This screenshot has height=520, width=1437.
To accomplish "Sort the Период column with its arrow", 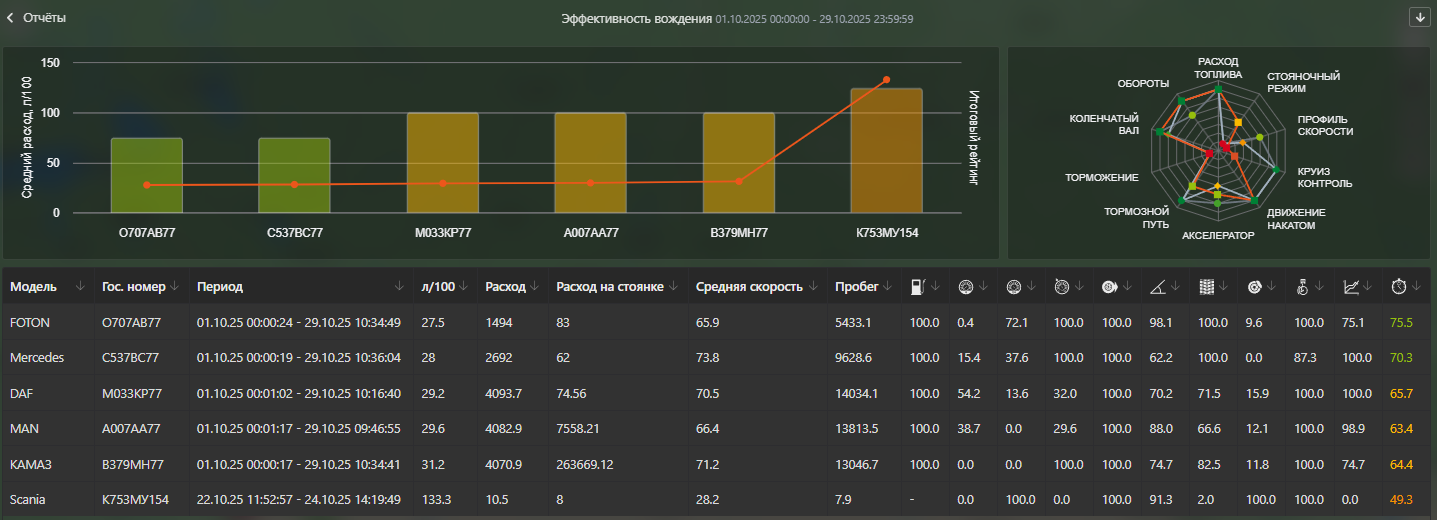I will point(401,286).
